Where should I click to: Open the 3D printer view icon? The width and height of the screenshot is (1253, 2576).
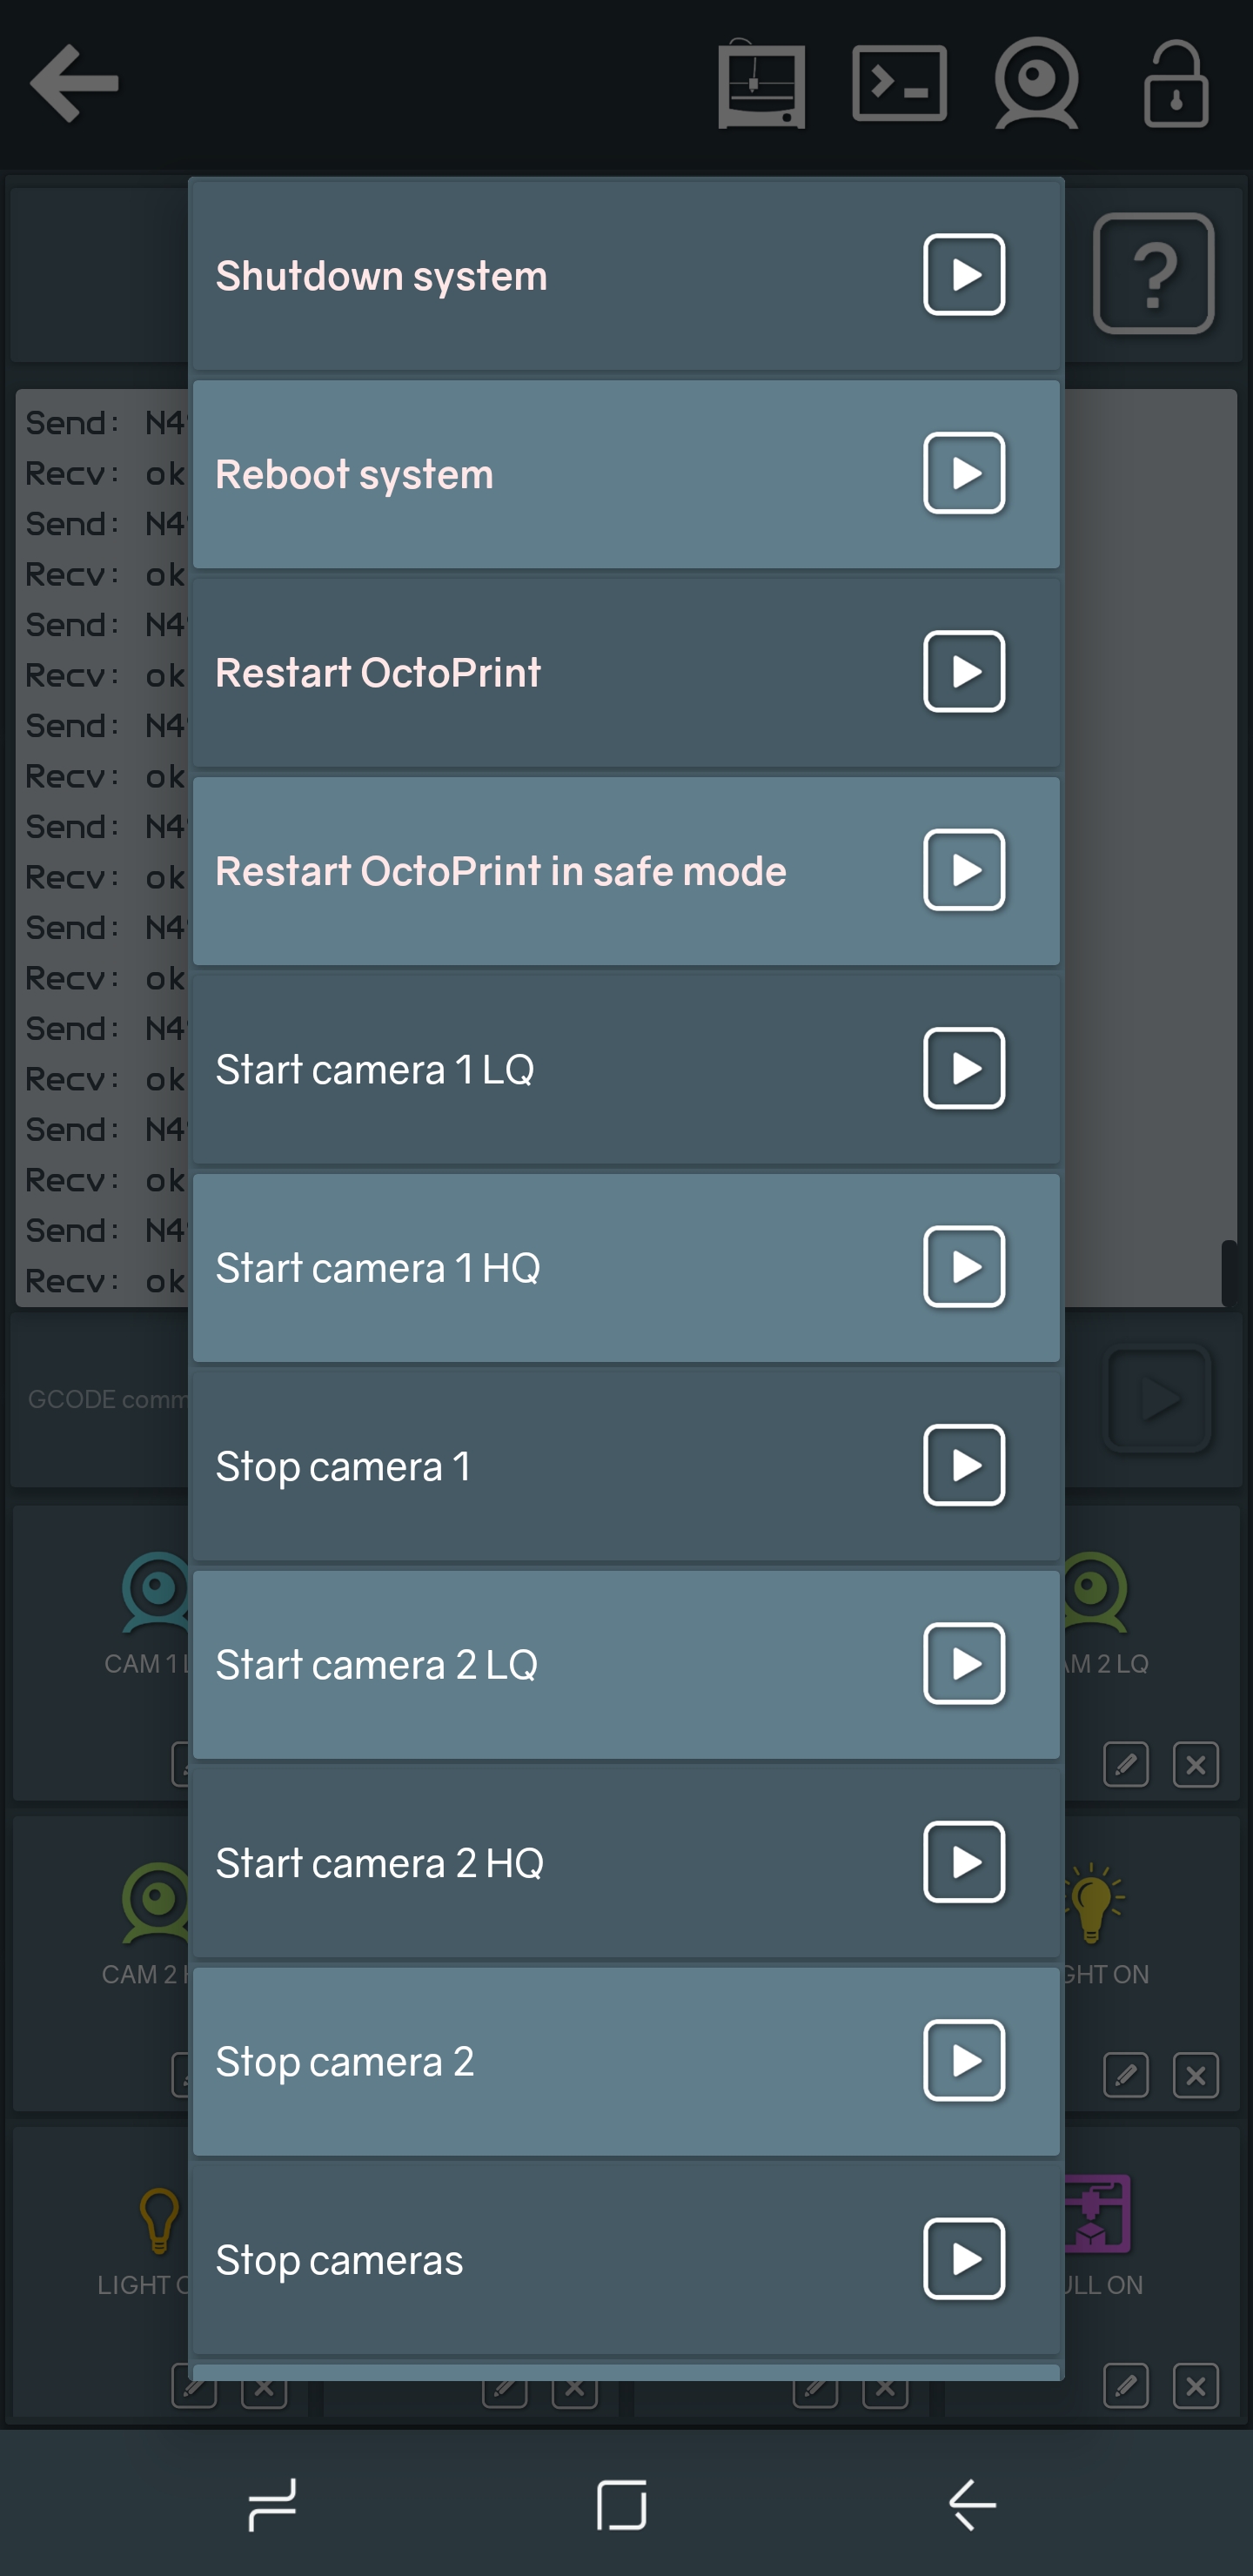coord(761,84)
